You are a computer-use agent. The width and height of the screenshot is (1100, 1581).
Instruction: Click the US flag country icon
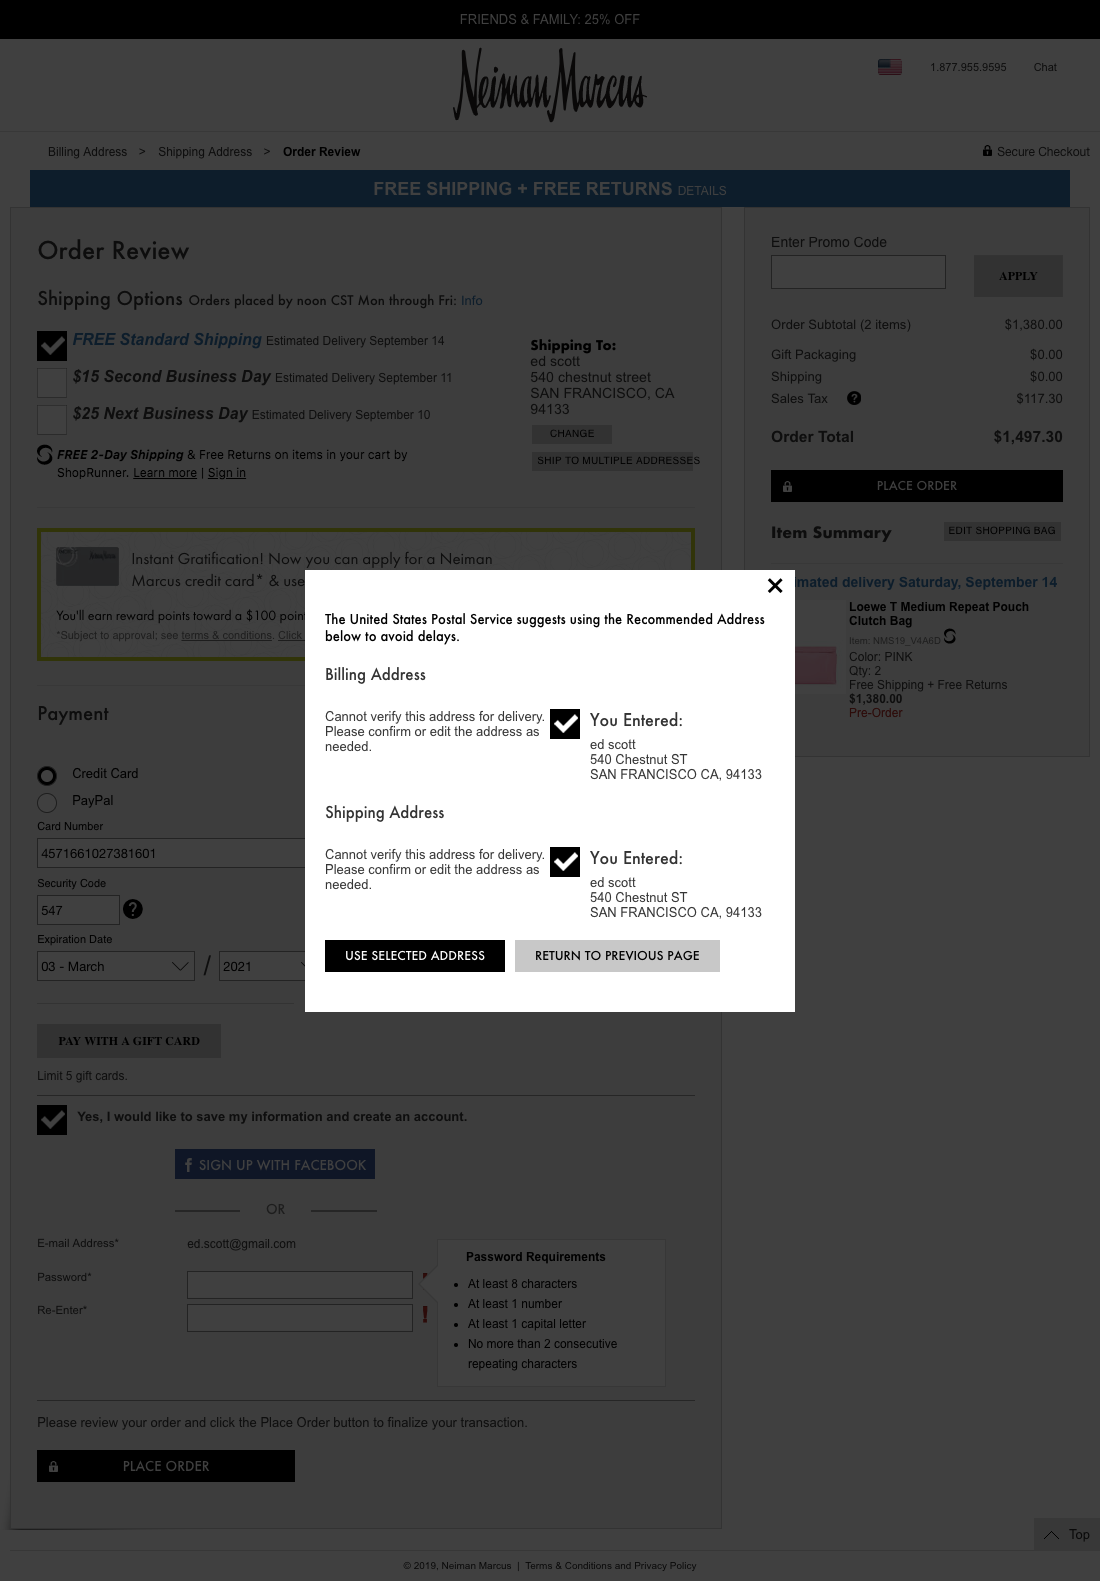pos(890,67)
